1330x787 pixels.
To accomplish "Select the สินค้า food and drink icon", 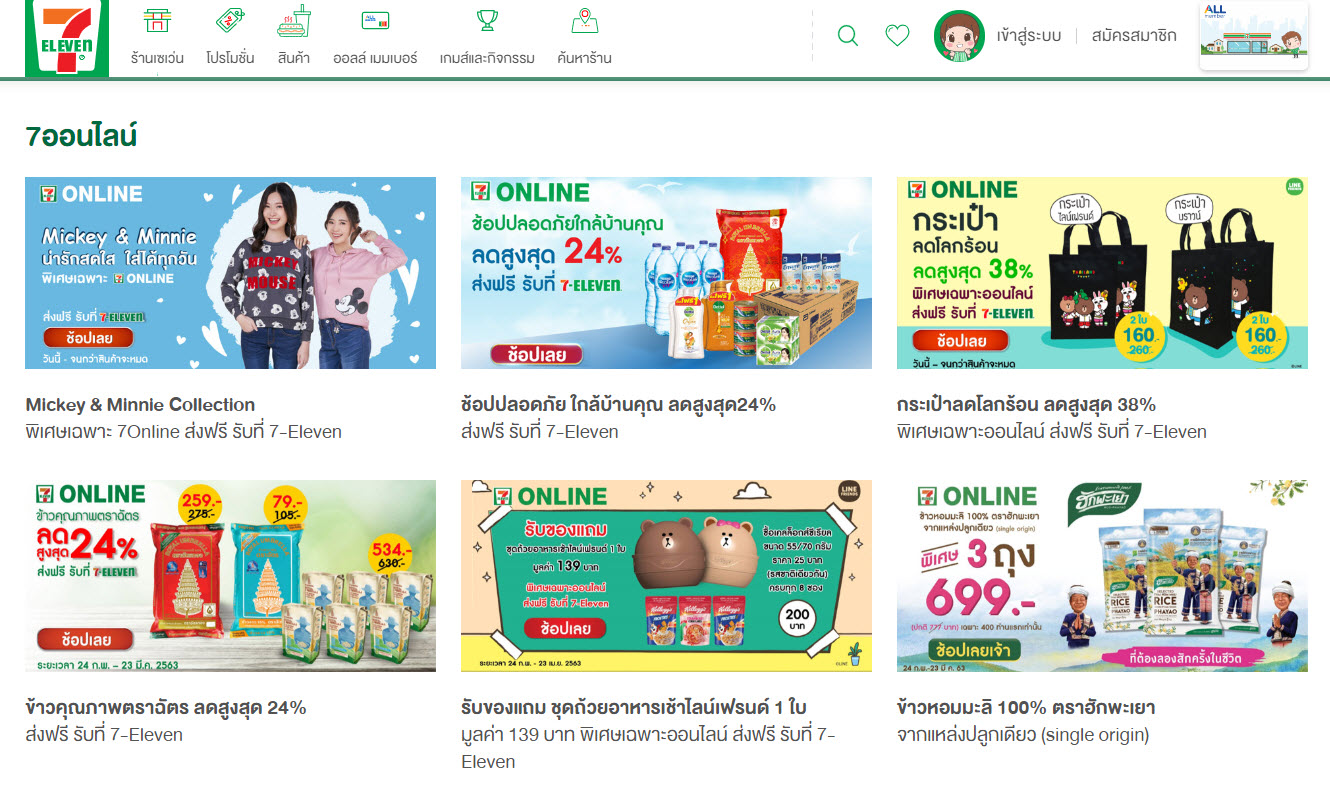I will [x=293, y=21].
